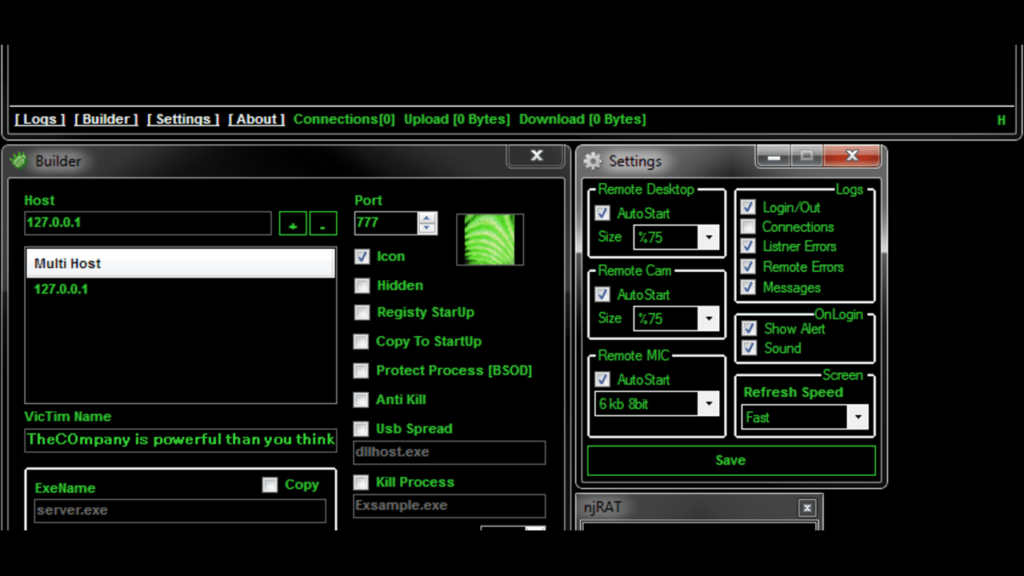Enable the Hidden checkbox
This screenshot has height=576, width=1024.
362,285
